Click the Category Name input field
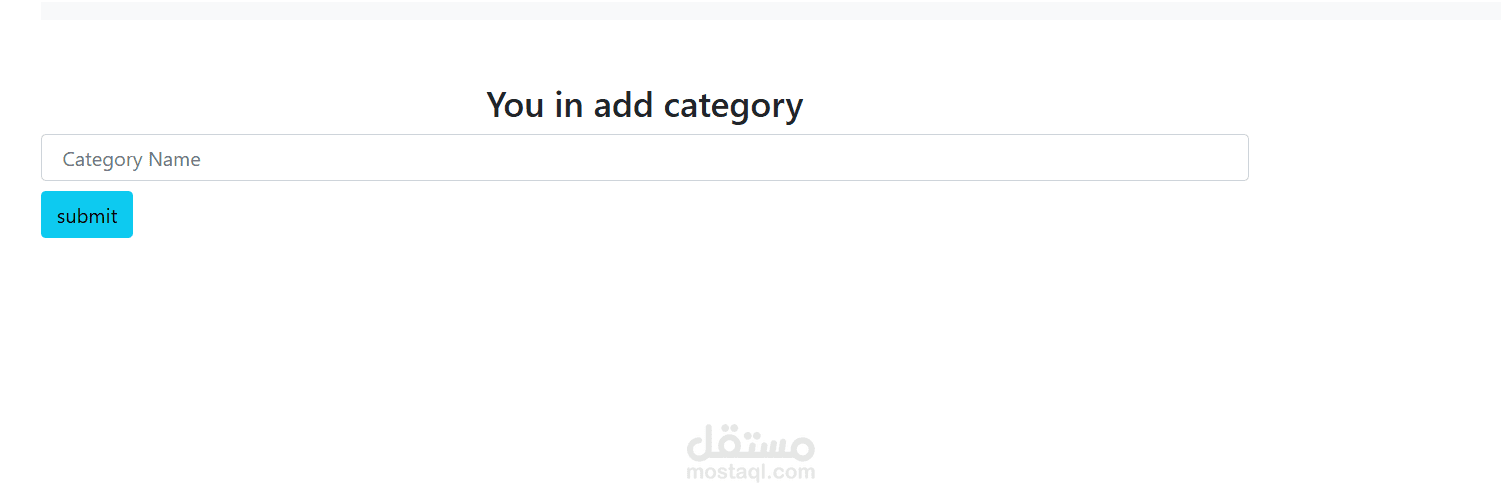 pyautogui.click(x=644, y=158)
